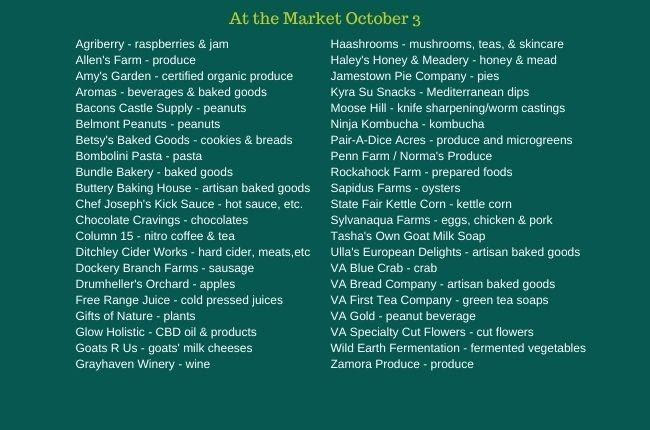The image size is (650, 430).
Task: Select Ditchley Cider Works listing
Action: click(x=193, y=252)
